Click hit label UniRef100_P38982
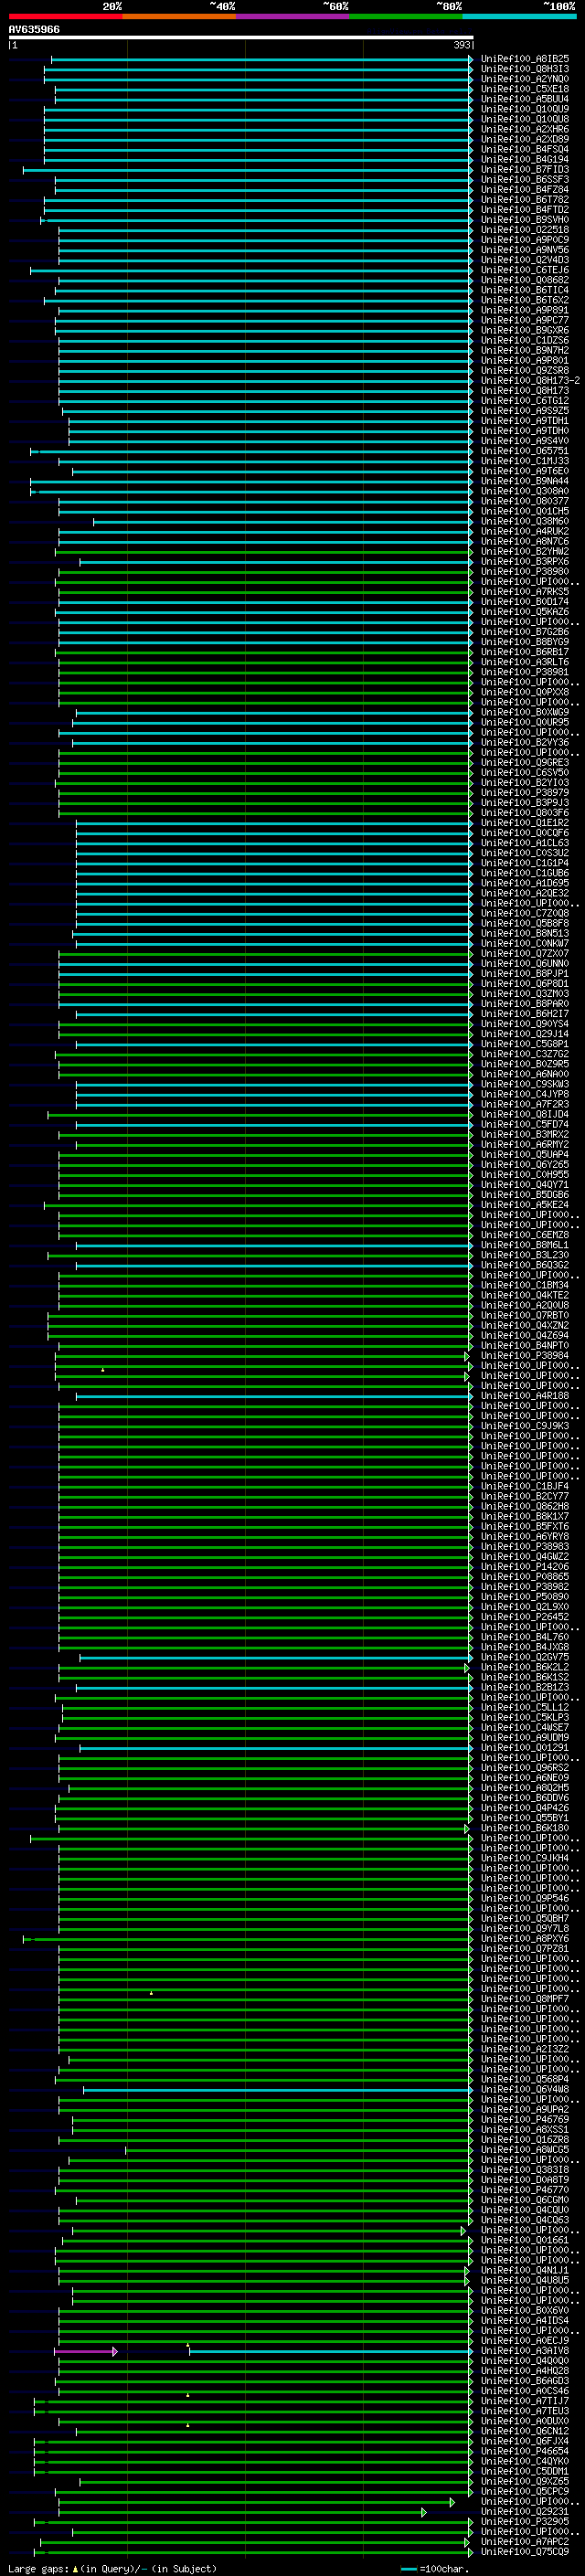 pyautogui.click(x=524, y=1587)
